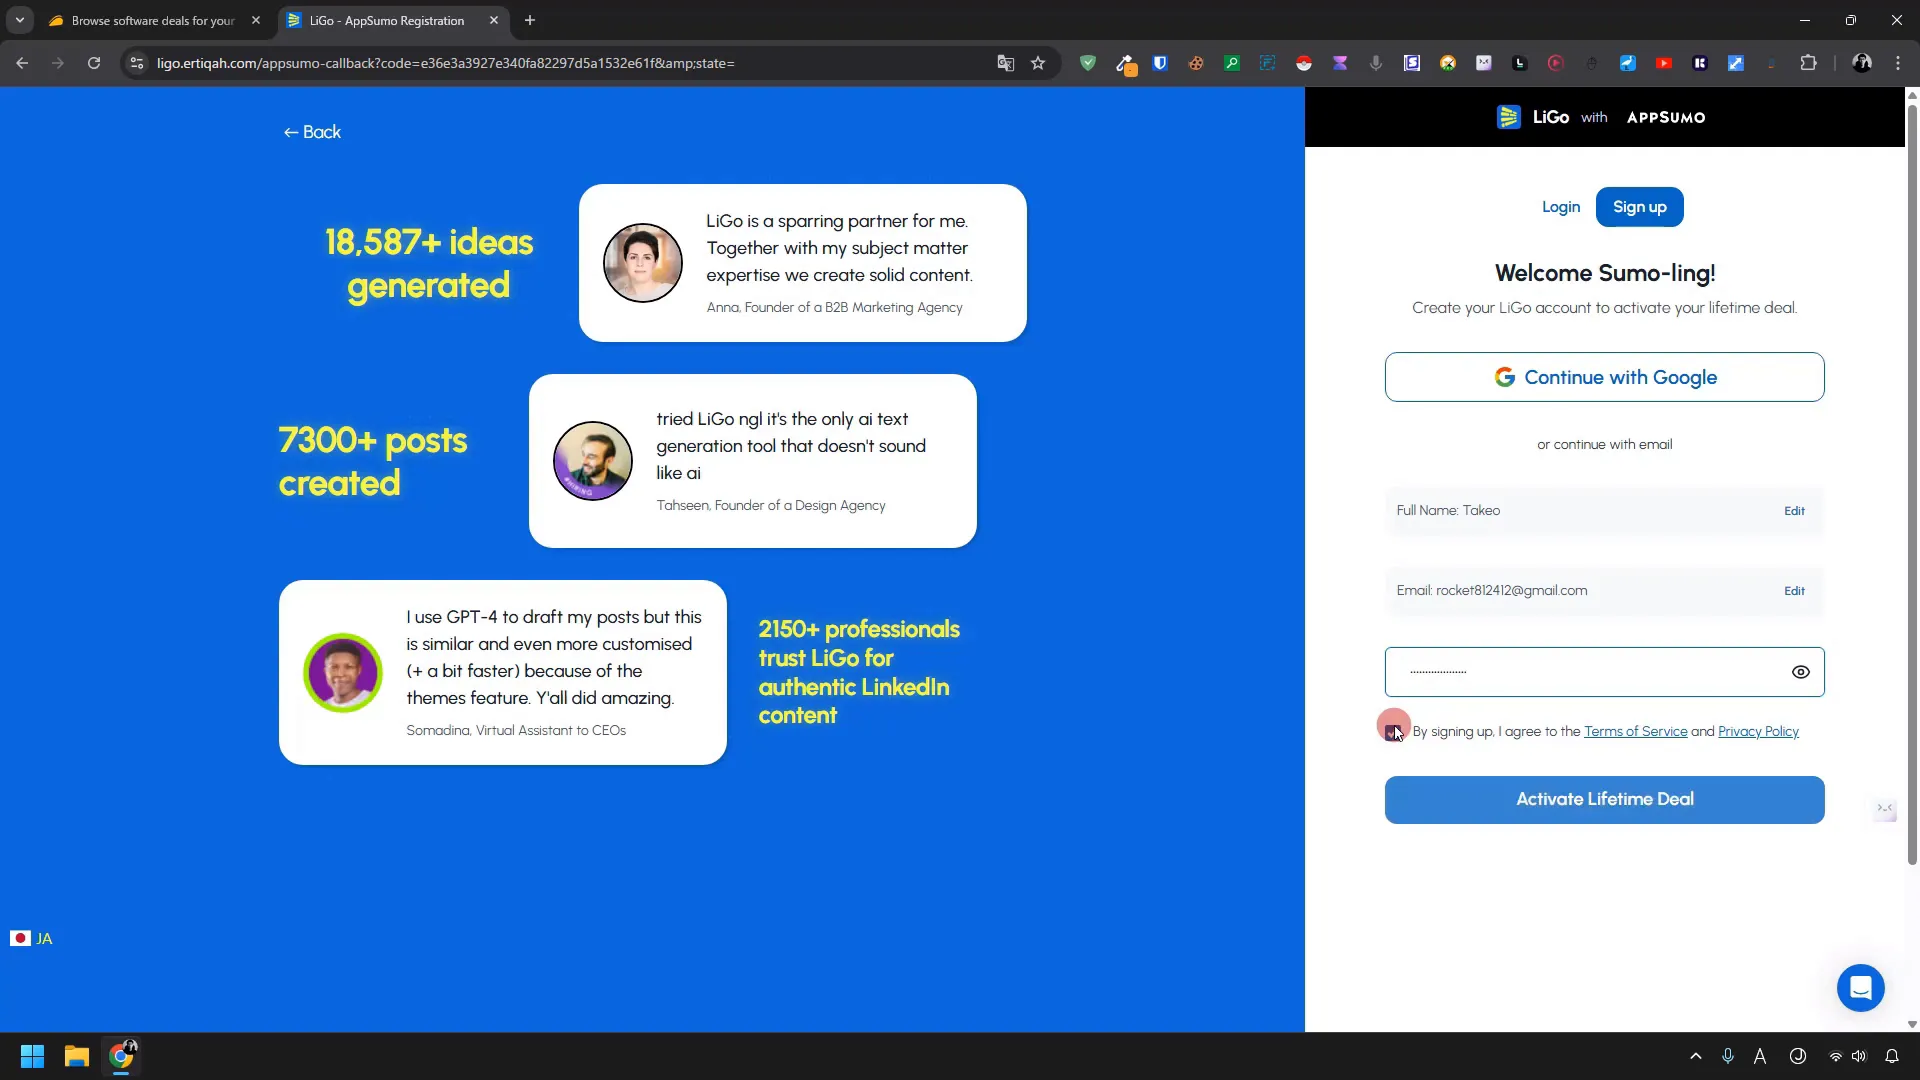The image size is (1920, 1080).
Task: Click the small floating face widget
Action: coord(1885,809)
